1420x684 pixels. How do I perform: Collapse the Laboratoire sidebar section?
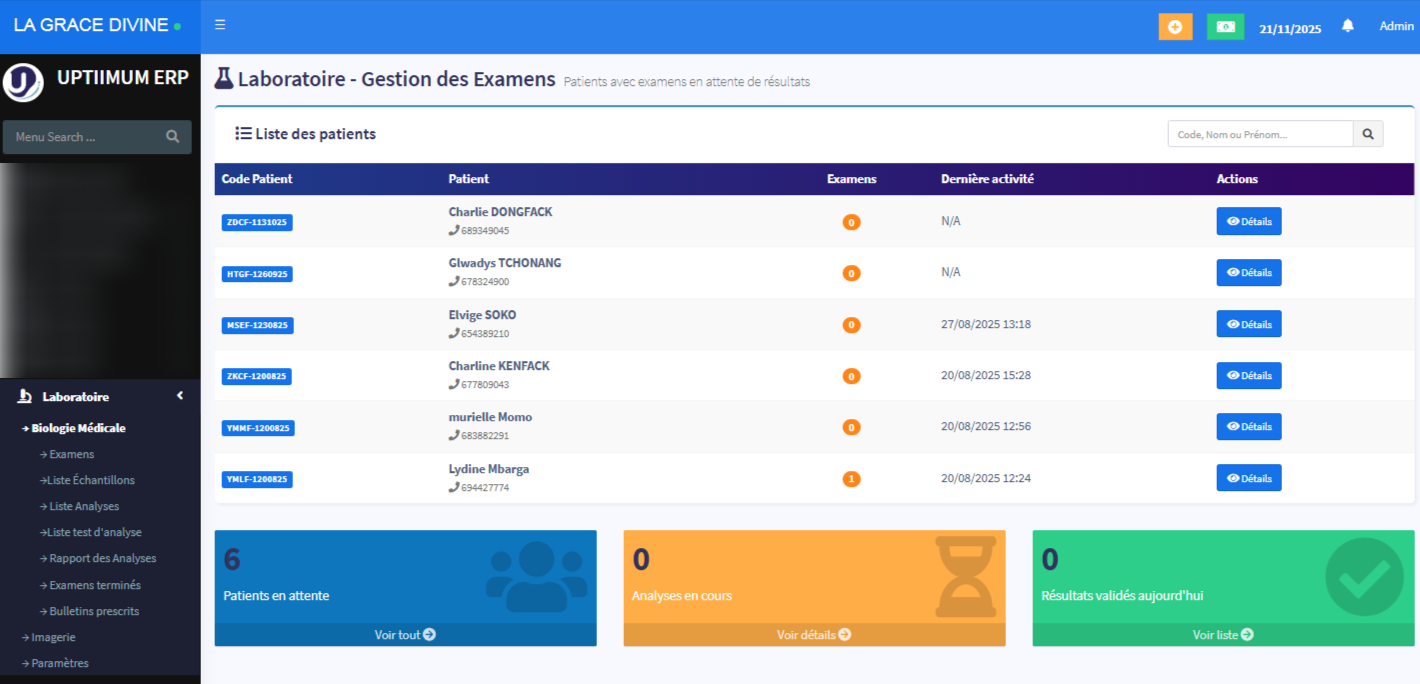180,395
